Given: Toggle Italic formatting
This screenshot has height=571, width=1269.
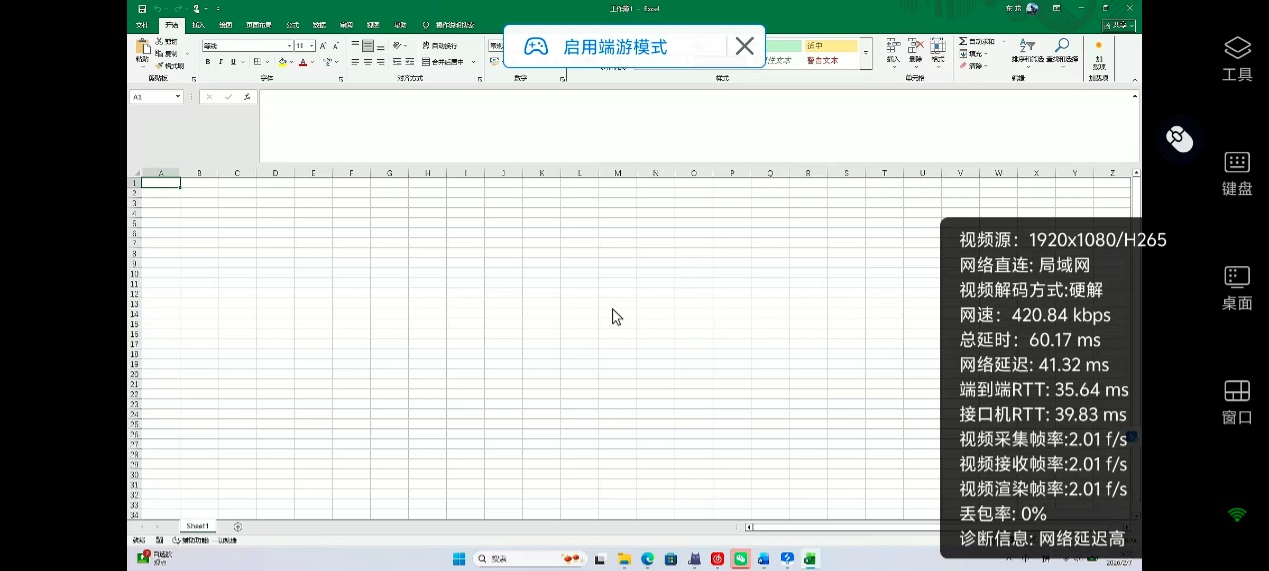Looking at the screenshot, I should [x=221, y=62].
